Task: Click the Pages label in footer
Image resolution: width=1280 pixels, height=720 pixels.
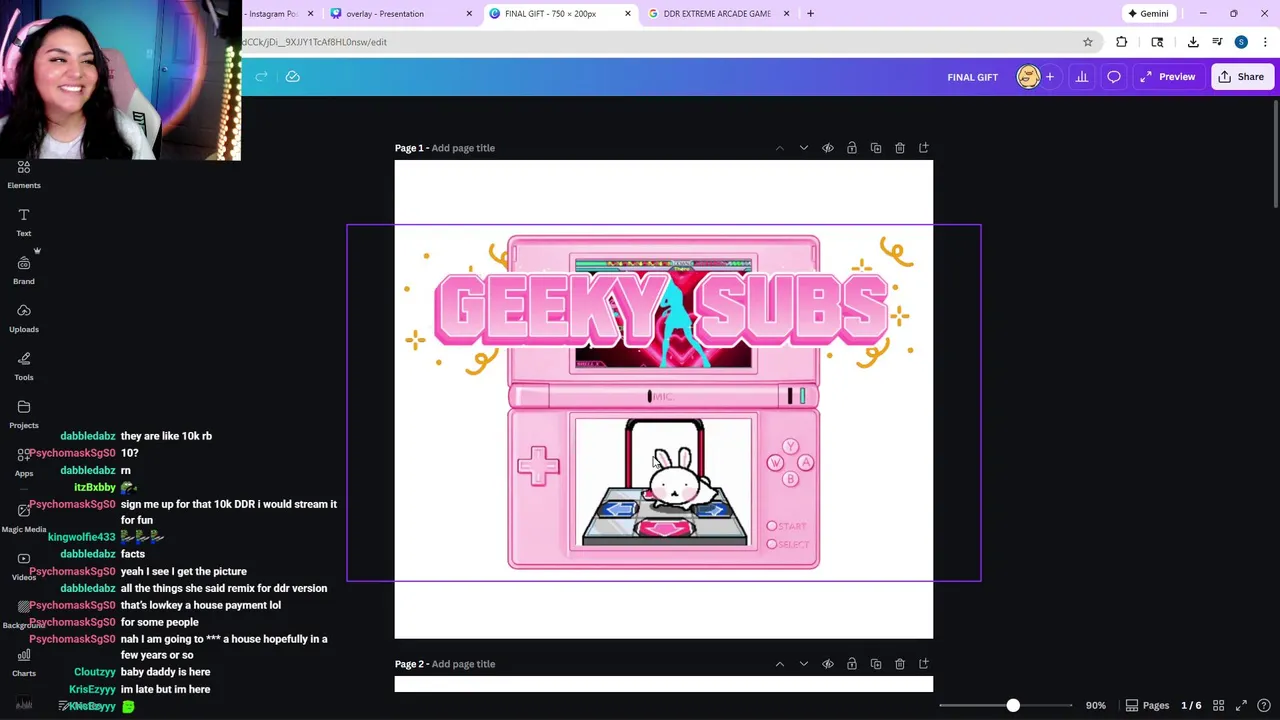Action: tap(1155, 706)
